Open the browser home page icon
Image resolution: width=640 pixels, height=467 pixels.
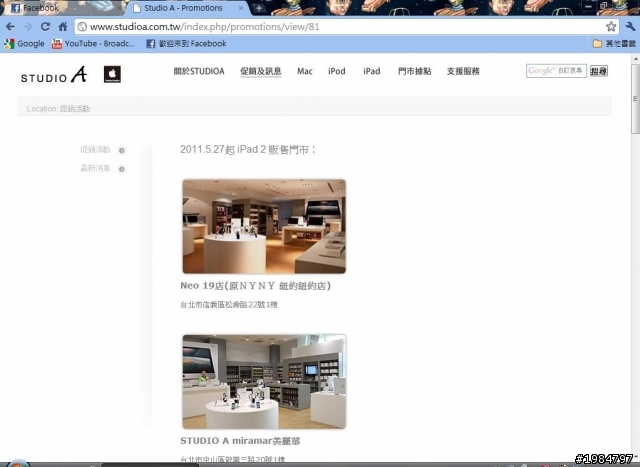(x=63, y=27)
